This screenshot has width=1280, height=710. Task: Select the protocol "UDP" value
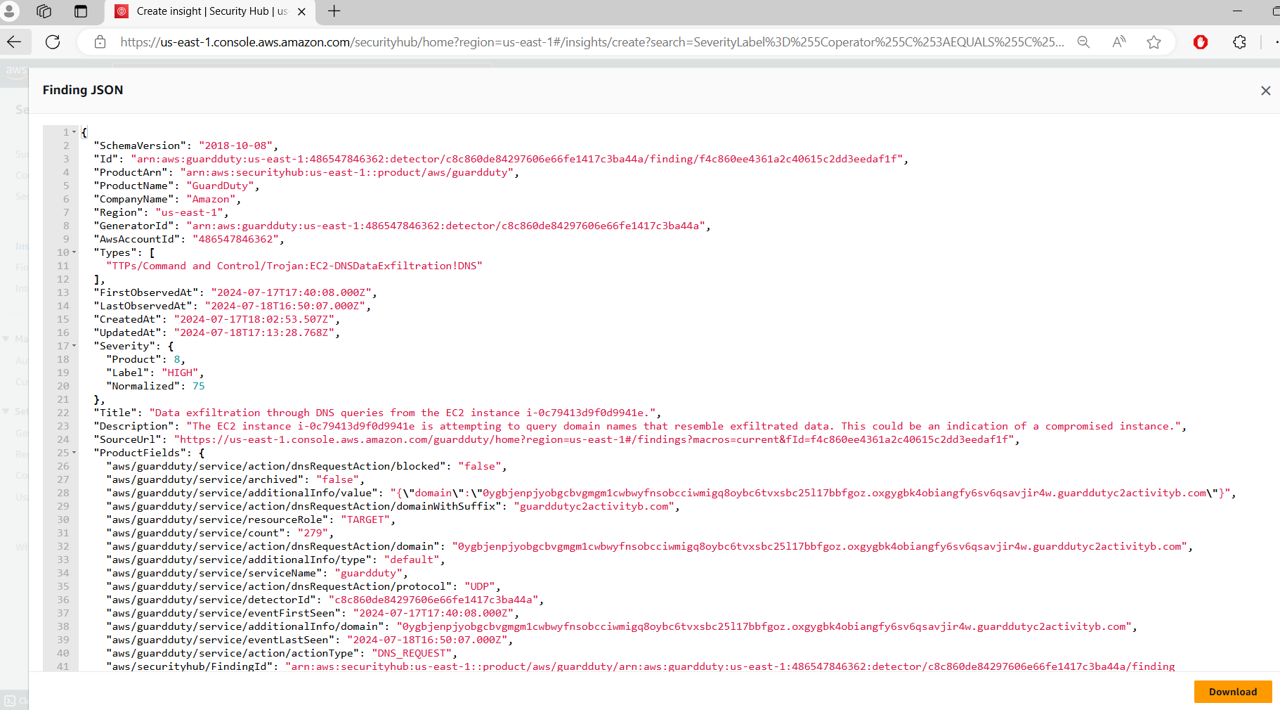(x=481, y=586)
